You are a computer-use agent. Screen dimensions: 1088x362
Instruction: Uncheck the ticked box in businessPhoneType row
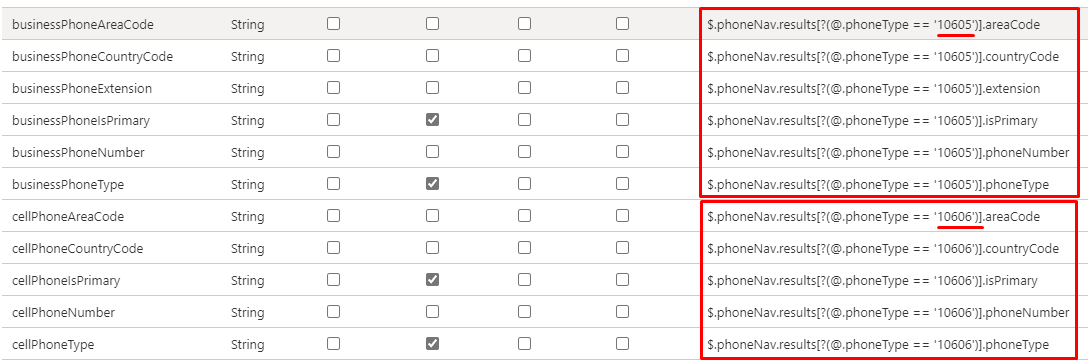click(432, 184)
